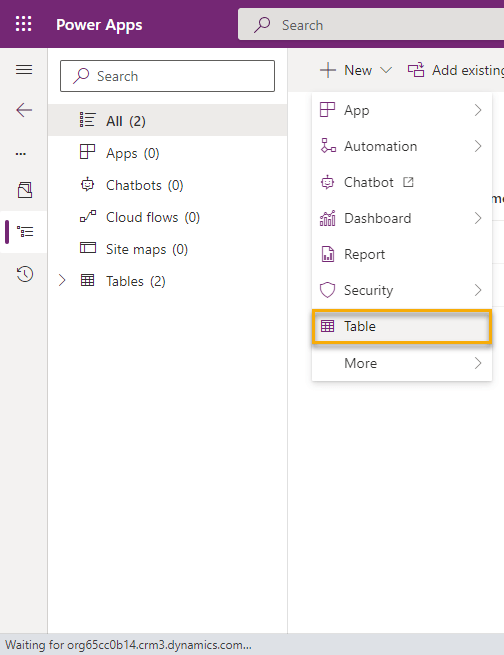Screen dimensions: 504x655
Task: Open the New dropdown chevron
Action: (386, 70)
